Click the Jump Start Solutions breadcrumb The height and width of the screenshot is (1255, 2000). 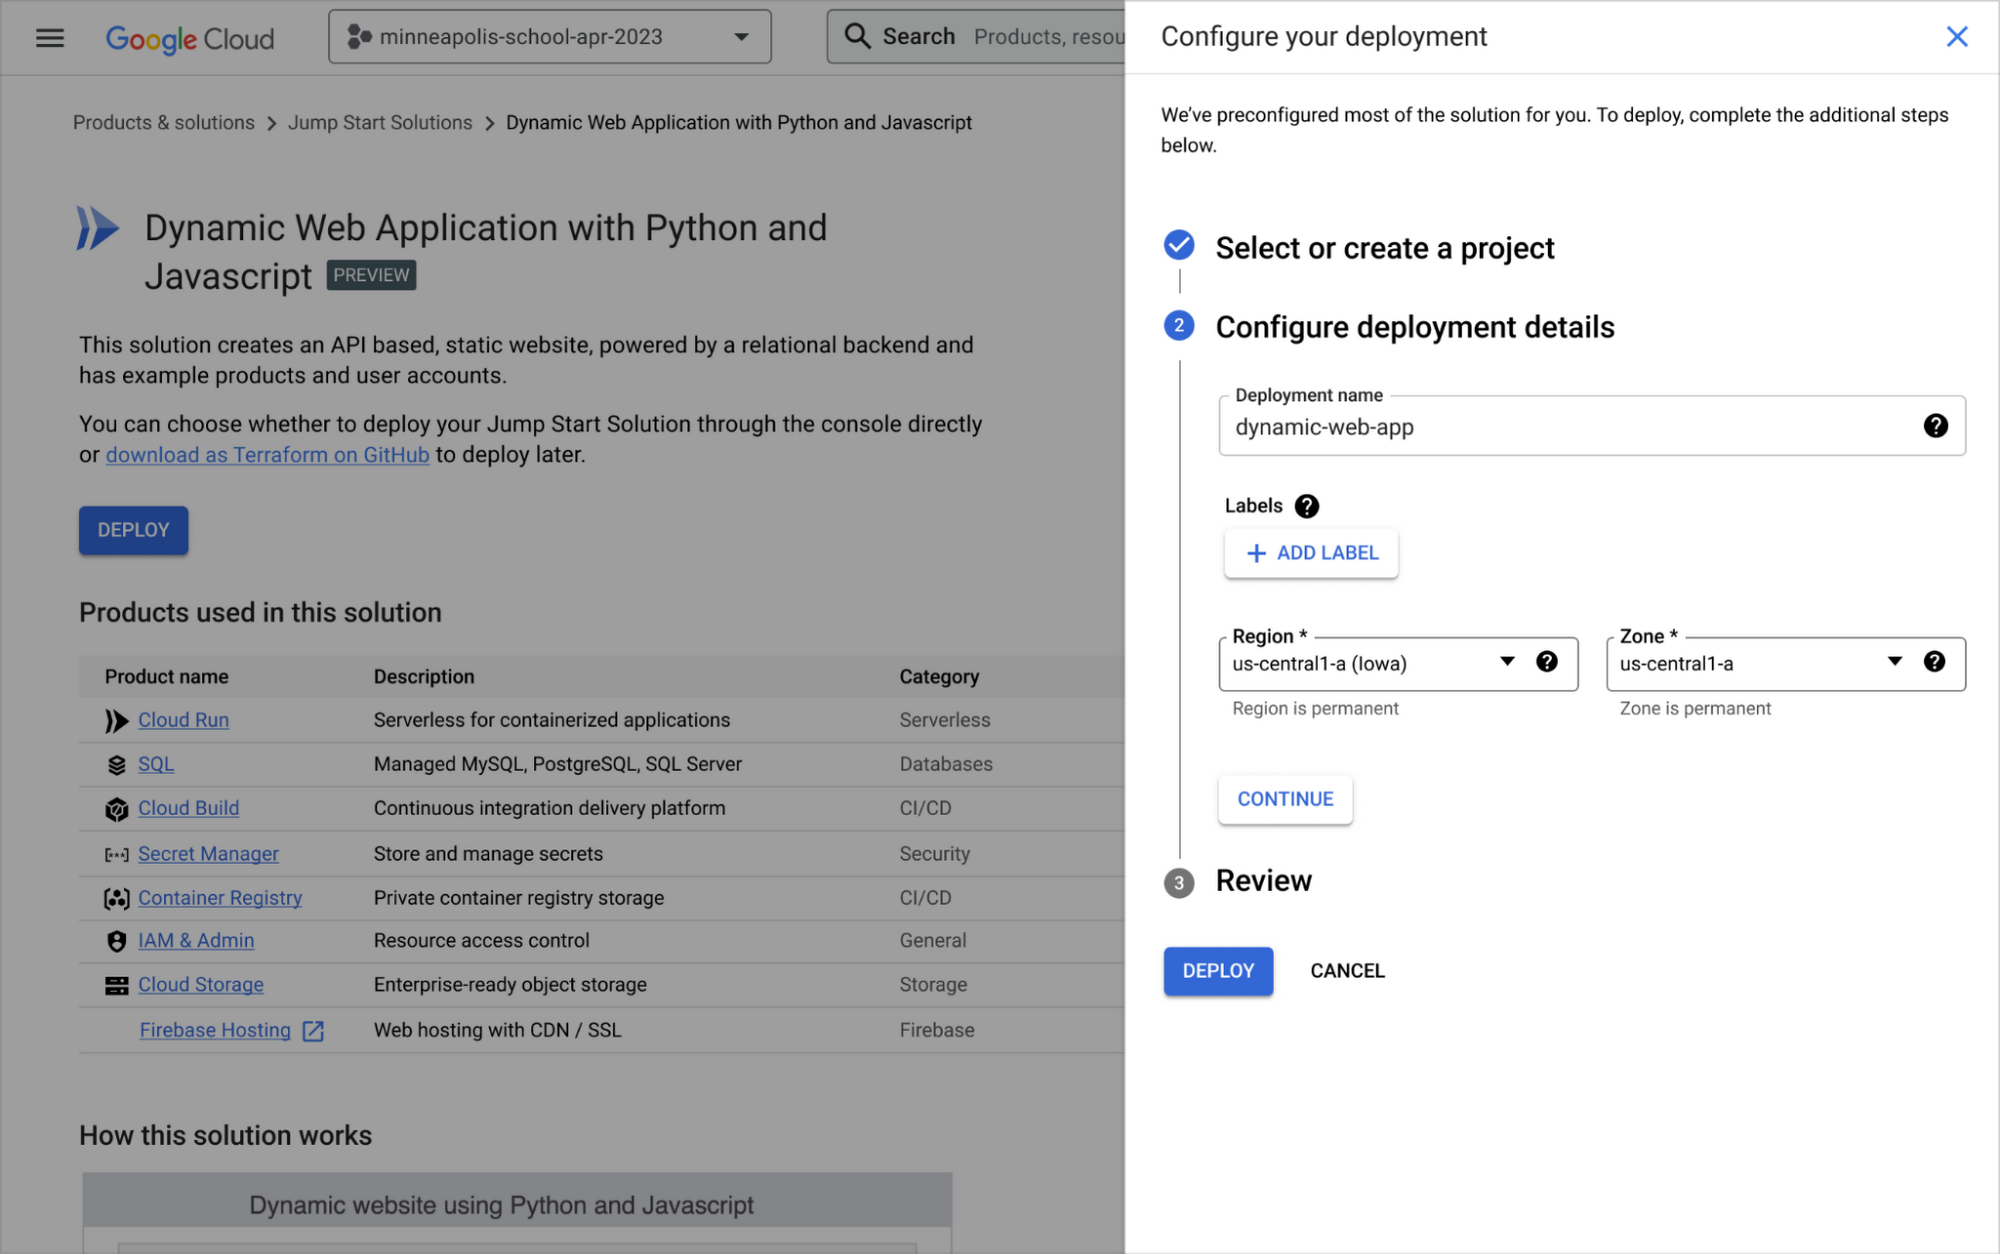[382, 121]
